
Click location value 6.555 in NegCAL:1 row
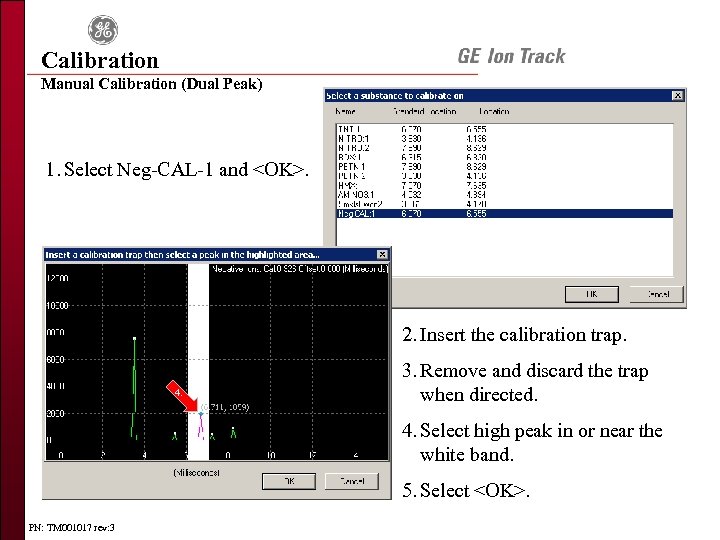[x=476, y=214]
